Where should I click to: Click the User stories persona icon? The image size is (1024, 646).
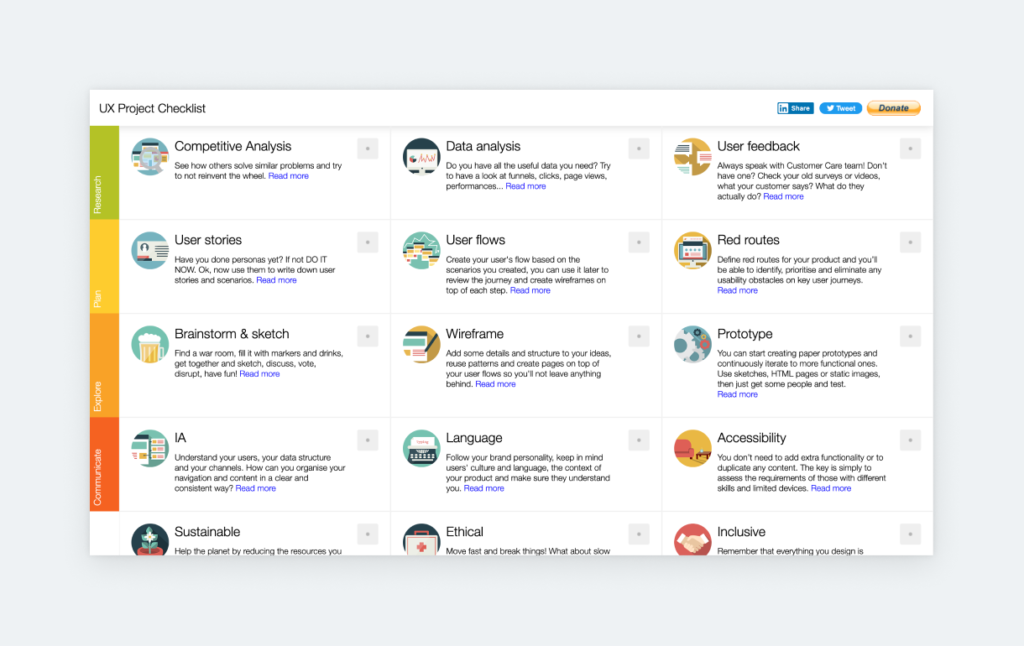[x=150, y=250]
